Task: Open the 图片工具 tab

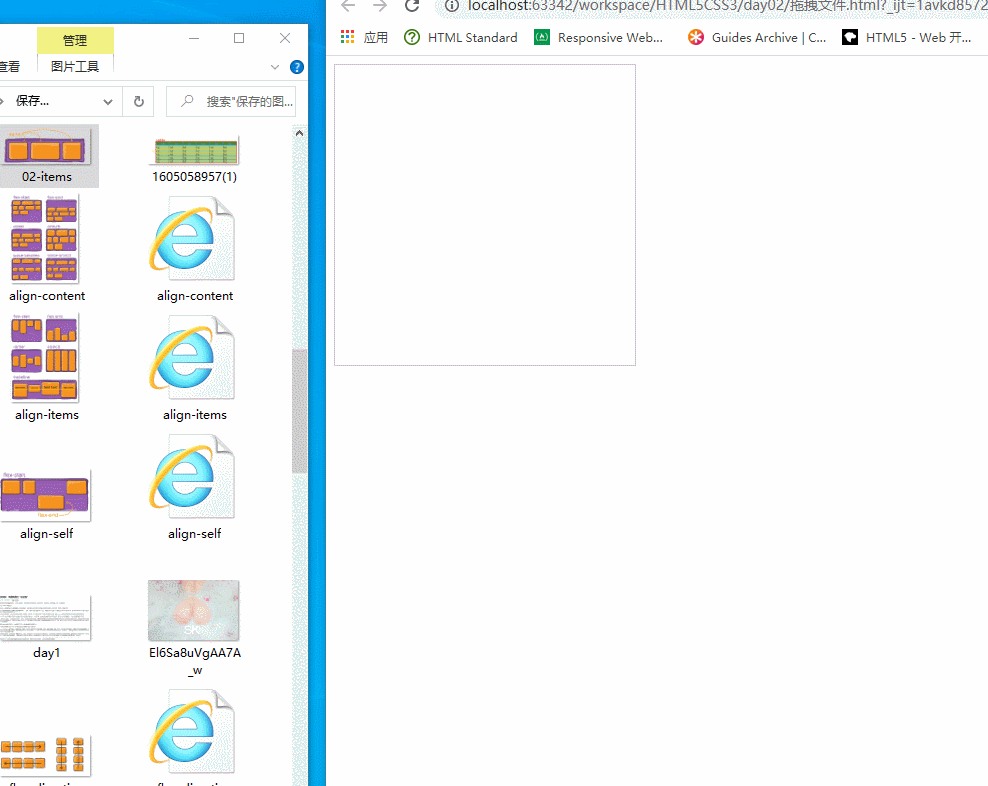Action: tap(75, 66)
